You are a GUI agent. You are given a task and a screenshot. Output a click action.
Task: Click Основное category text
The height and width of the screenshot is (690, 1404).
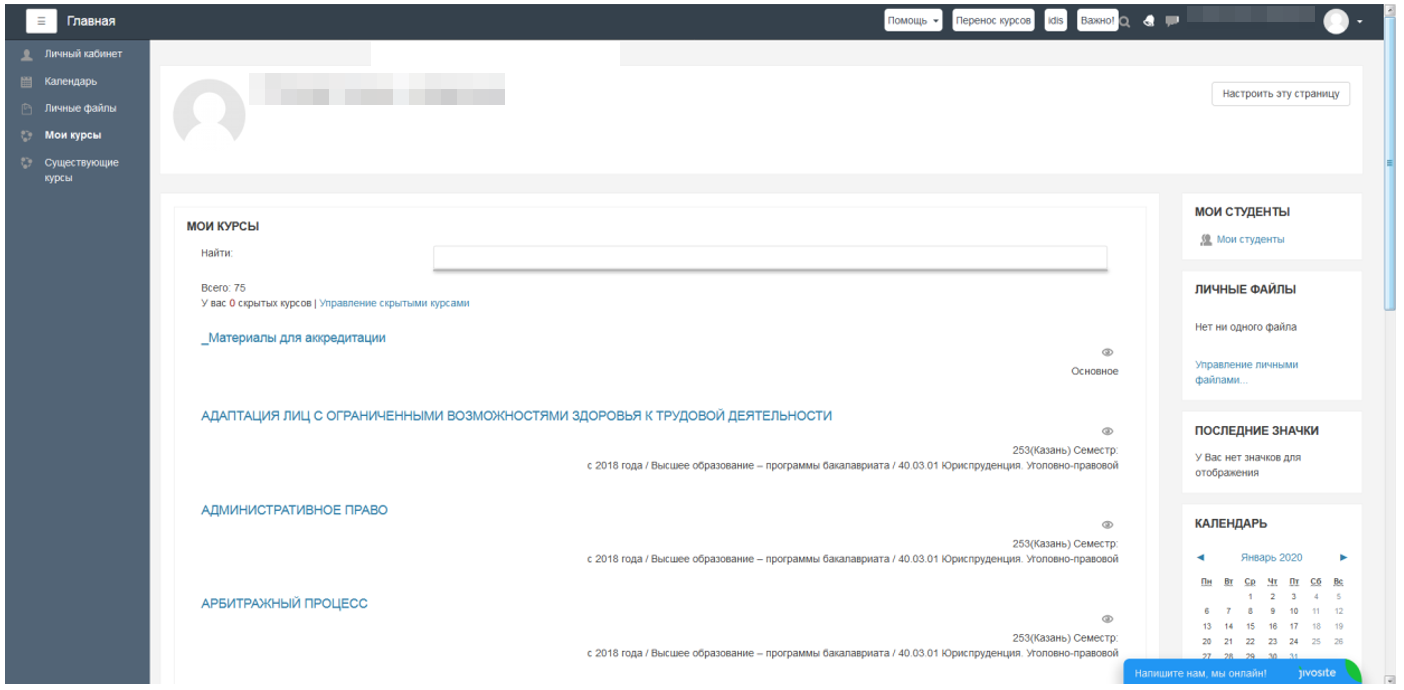coord(1095,372)
